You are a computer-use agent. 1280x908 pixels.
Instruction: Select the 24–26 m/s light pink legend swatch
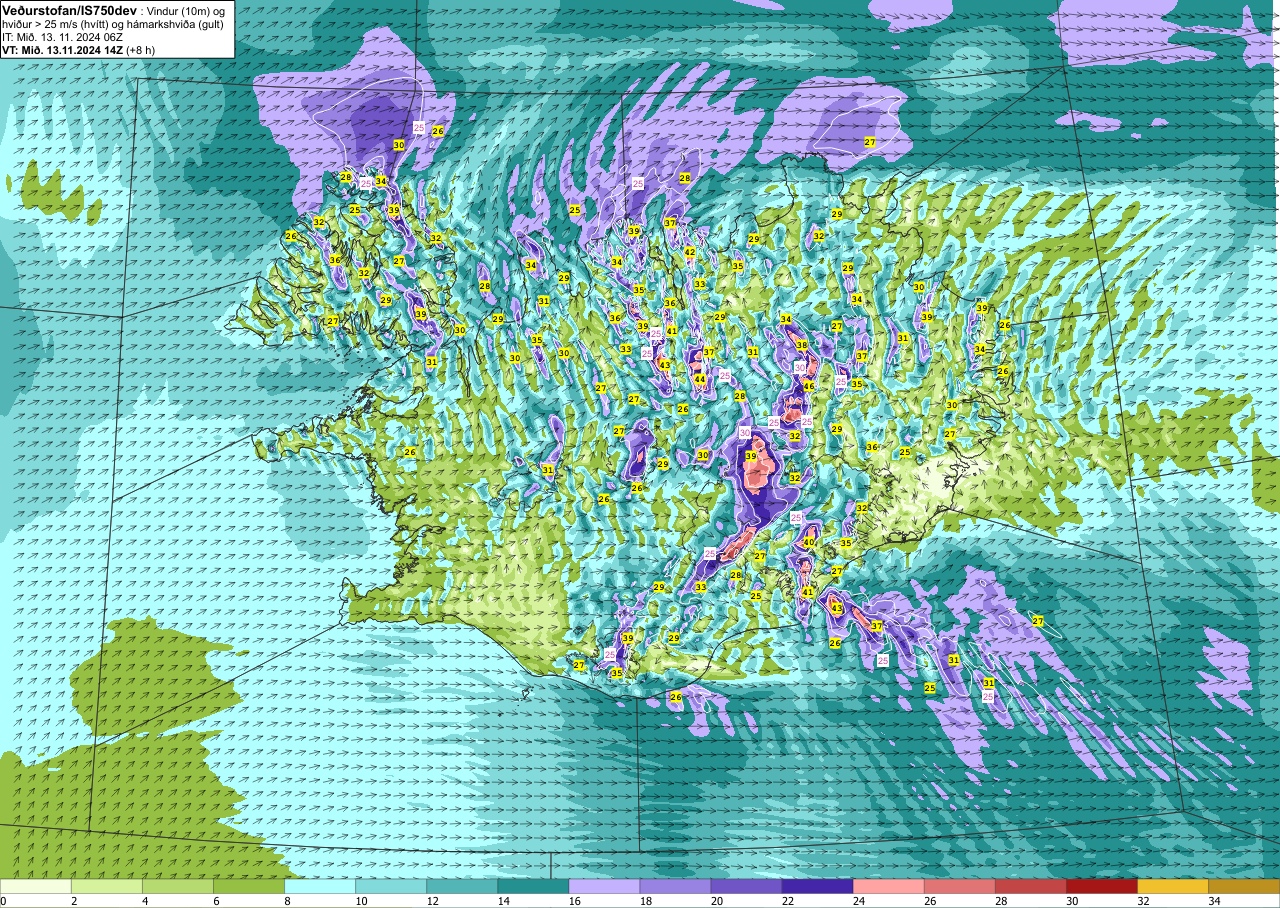(x=888, y=886)
